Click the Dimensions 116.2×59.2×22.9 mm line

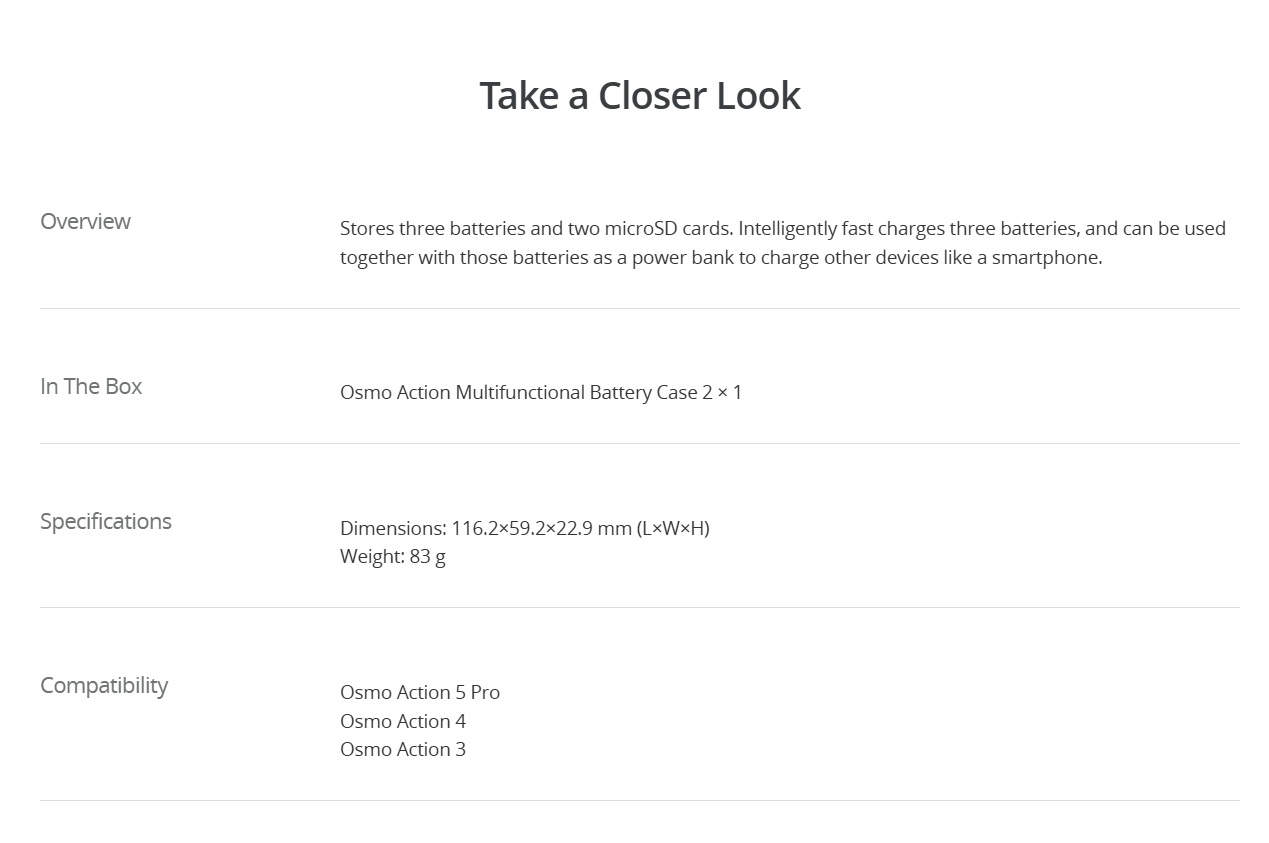pyautogui.click(x=525, y=528)
